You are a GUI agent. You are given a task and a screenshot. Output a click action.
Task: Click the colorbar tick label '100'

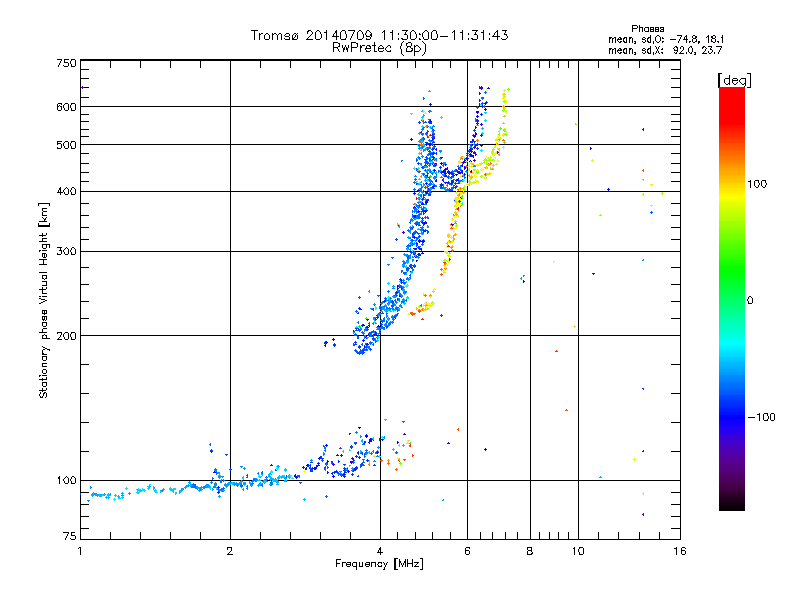tap(757, 184)
